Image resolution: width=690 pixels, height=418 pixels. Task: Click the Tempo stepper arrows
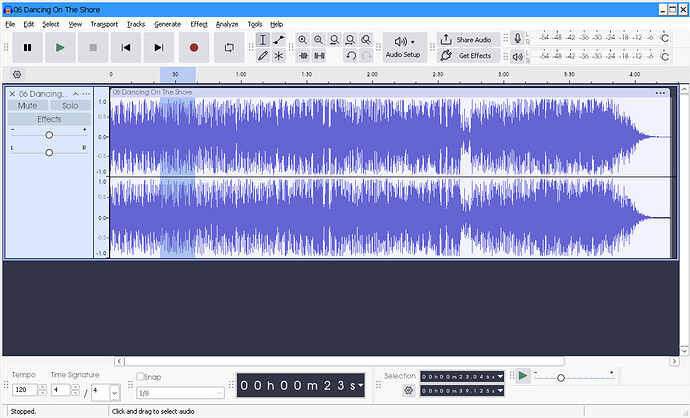pos(42,390)
